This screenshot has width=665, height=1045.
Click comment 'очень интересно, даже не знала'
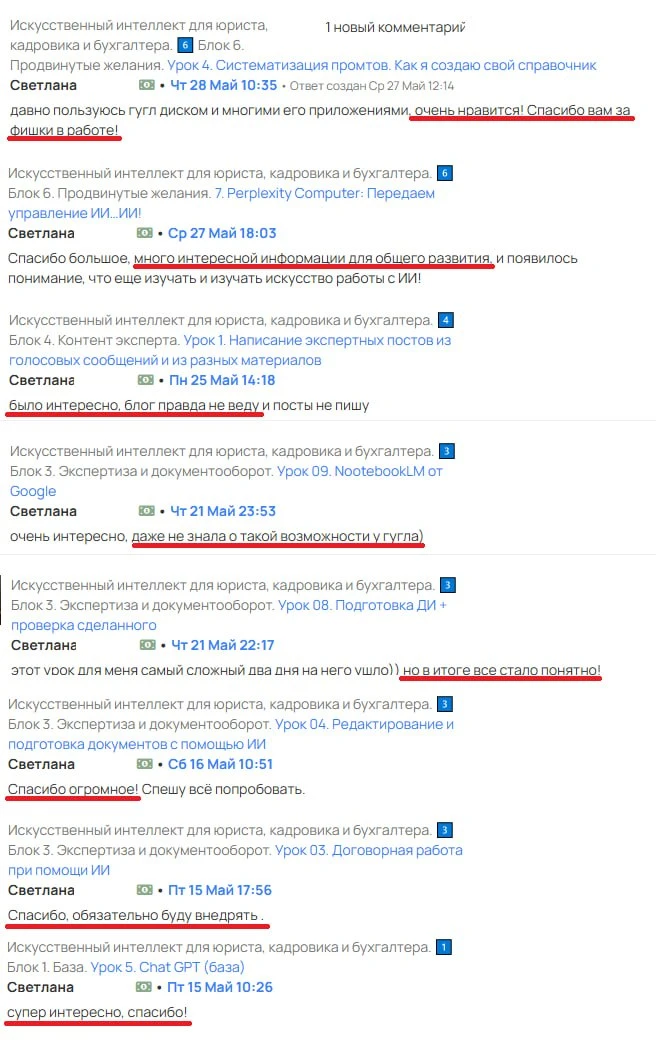[217, 536]
